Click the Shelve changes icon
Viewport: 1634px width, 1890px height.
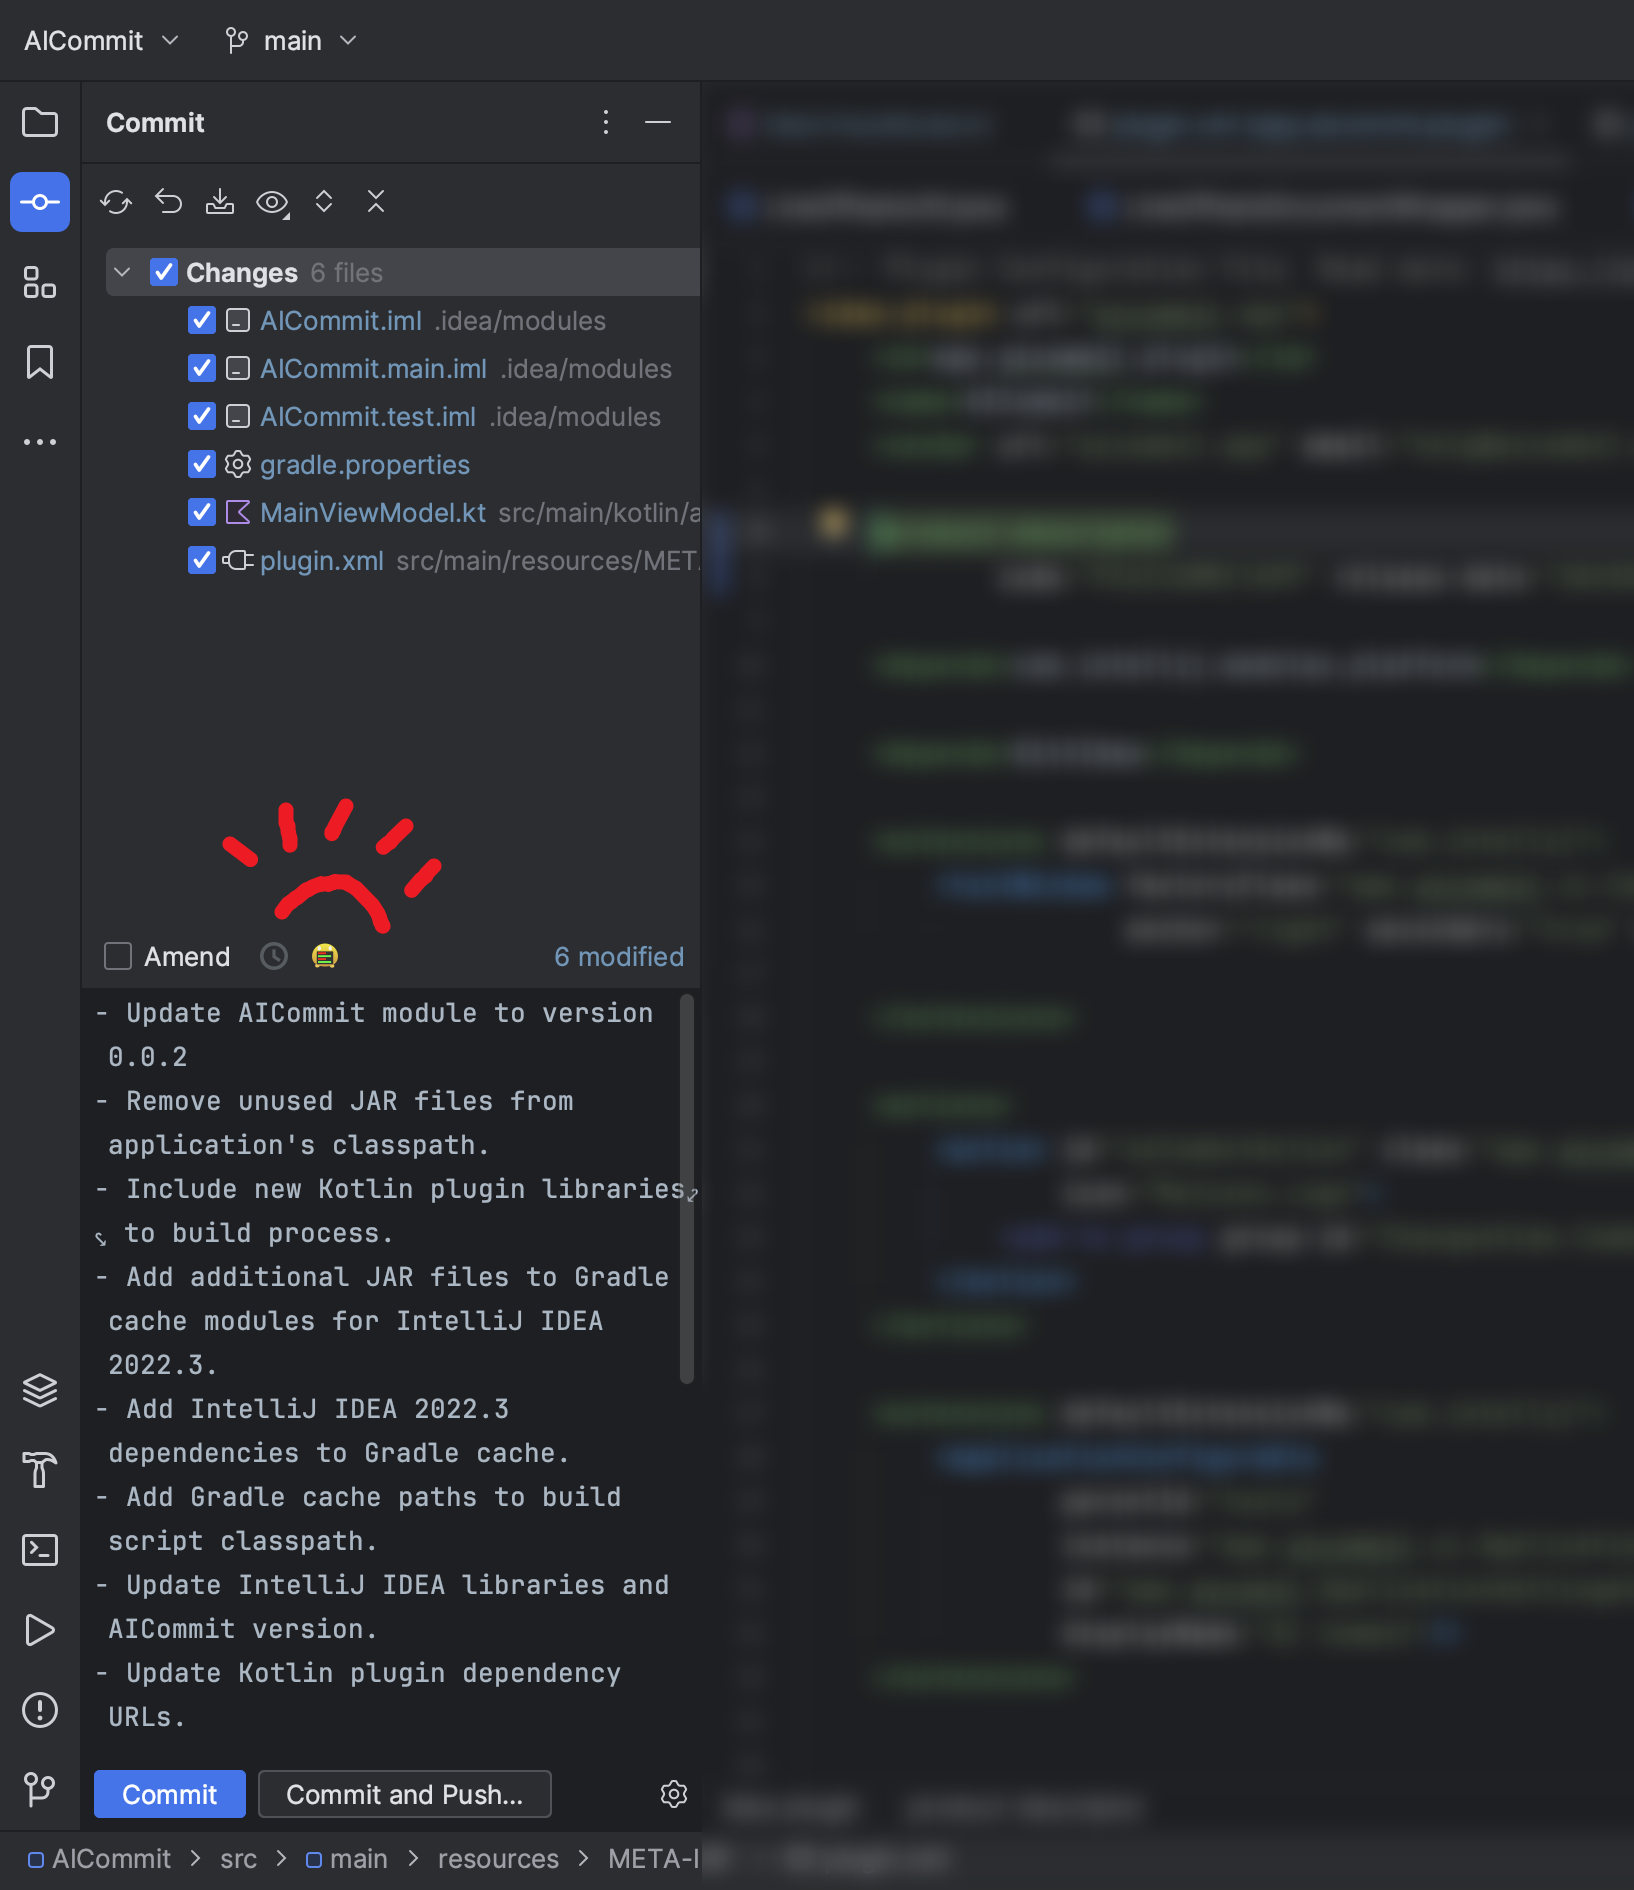pos(220,202)
